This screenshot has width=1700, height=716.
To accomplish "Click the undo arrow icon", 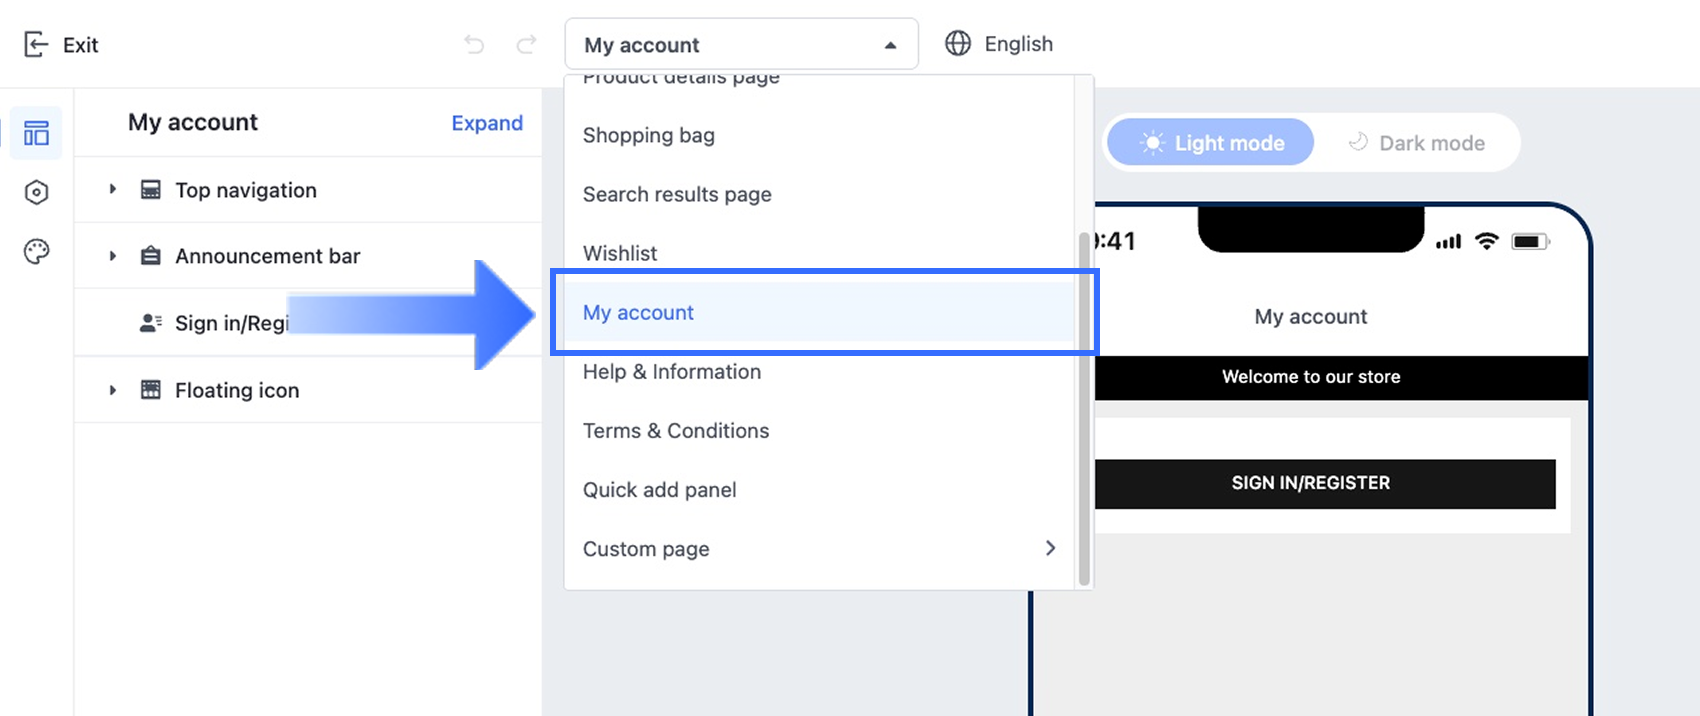I will tap(474, 44).
